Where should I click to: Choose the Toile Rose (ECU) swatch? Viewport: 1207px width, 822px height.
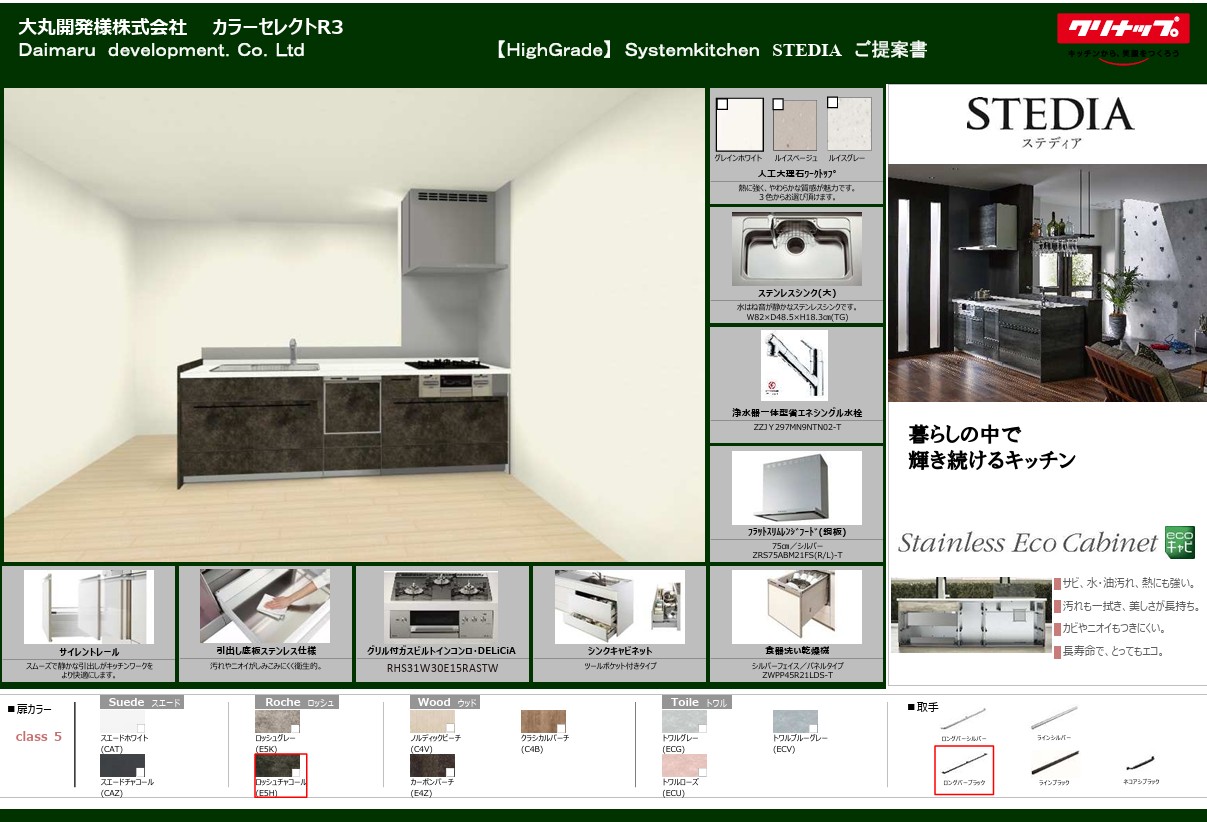point(684,766)
